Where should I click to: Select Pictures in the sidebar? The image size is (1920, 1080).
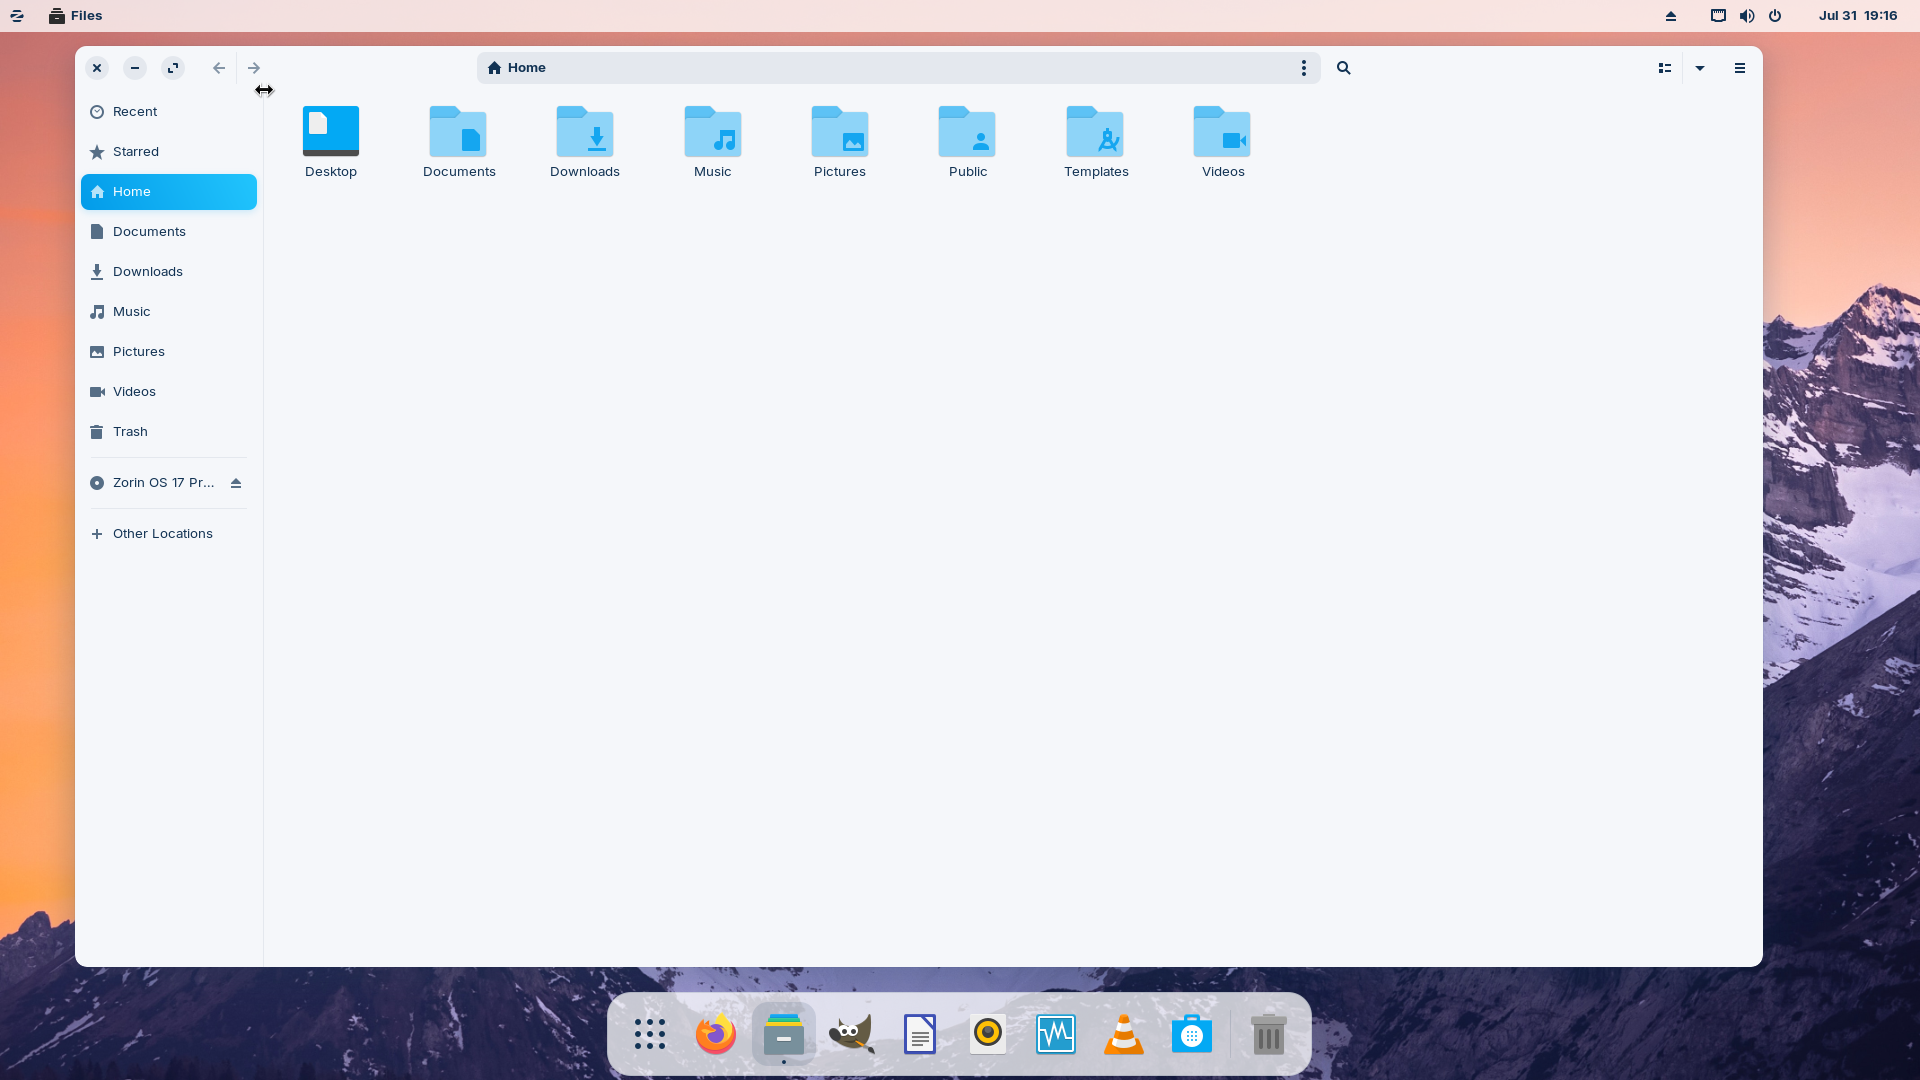[169, 352]
